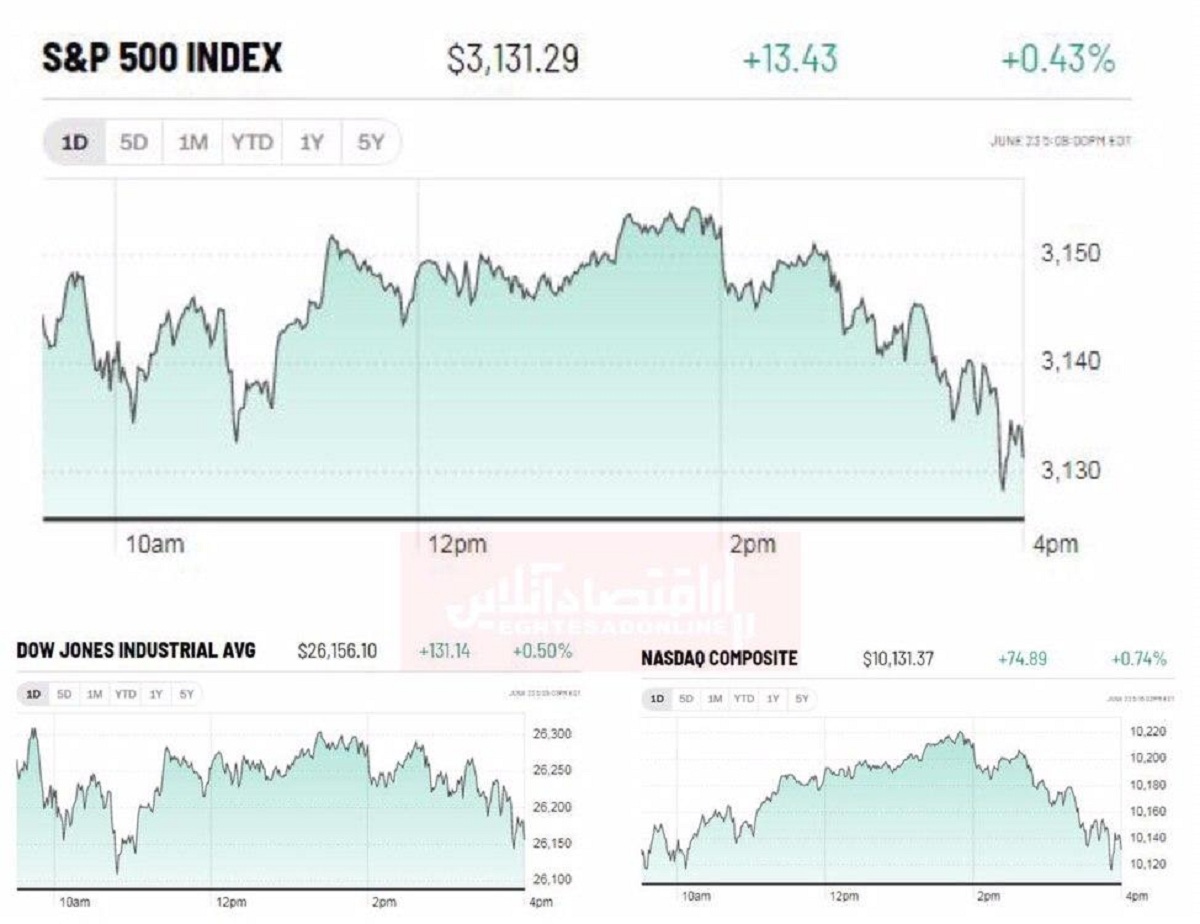The image size is (1200, 924).
Task: Open the 5Y view on S&P 500 chart
Action: coord(370,143)
